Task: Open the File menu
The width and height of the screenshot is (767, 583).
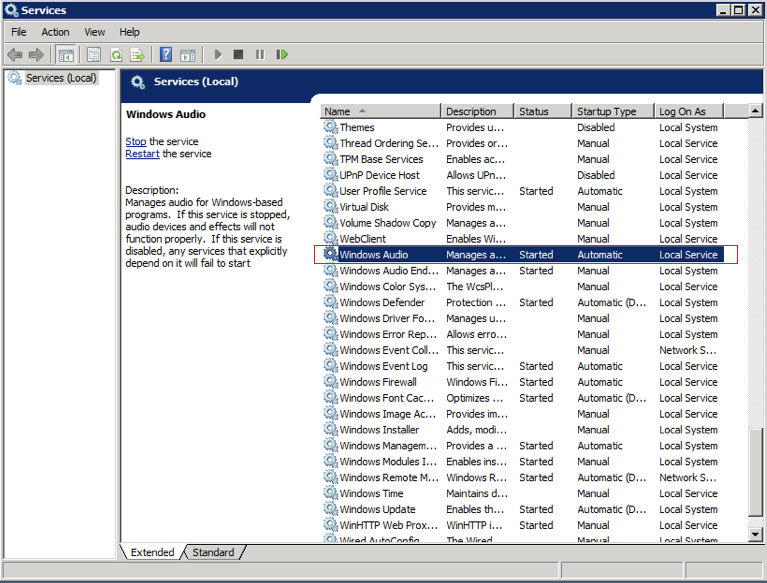Action: [x=19, y=32]
